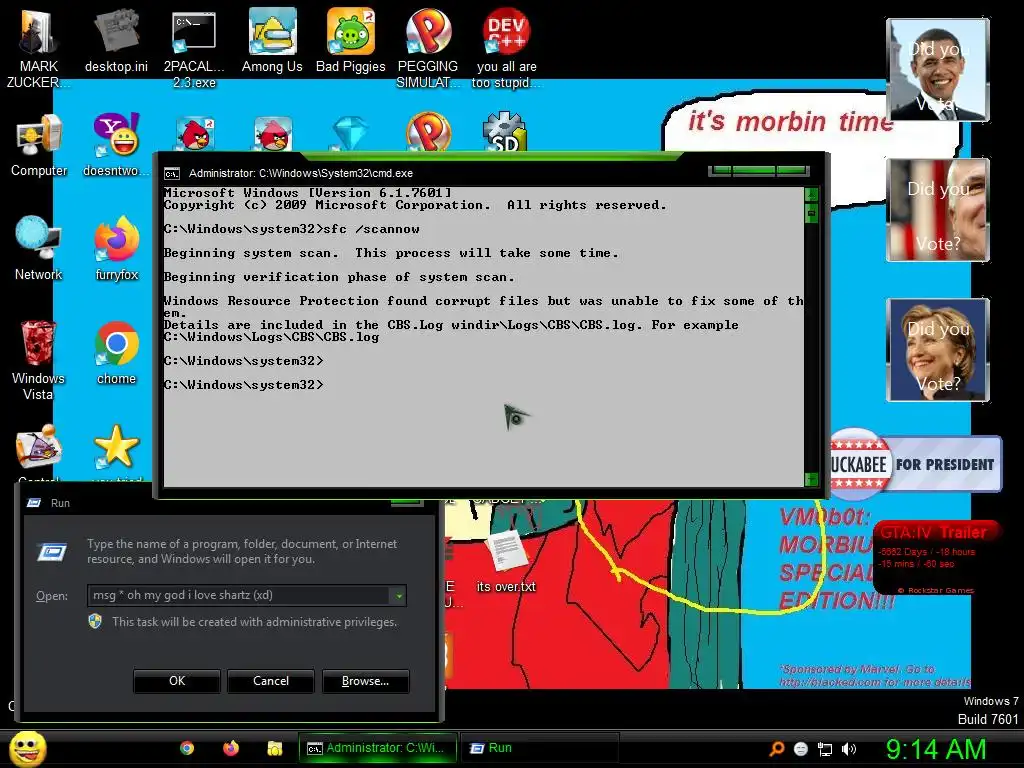Click the McCain 'Did you Vote?' gadget
Image resolution: width=1024 pixels, height=768 pixels.
click(938, 210)
